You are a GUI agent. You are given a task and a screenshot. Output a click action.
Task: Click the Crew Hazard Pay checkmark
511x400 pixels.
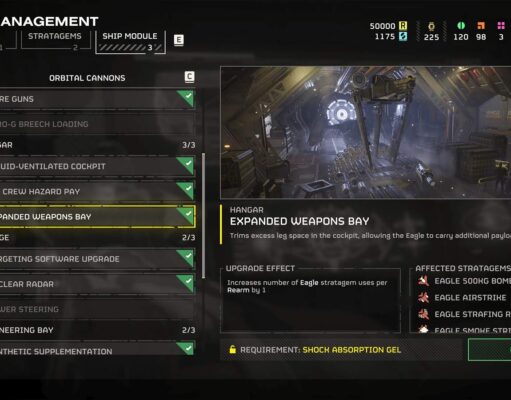[187, 191]
